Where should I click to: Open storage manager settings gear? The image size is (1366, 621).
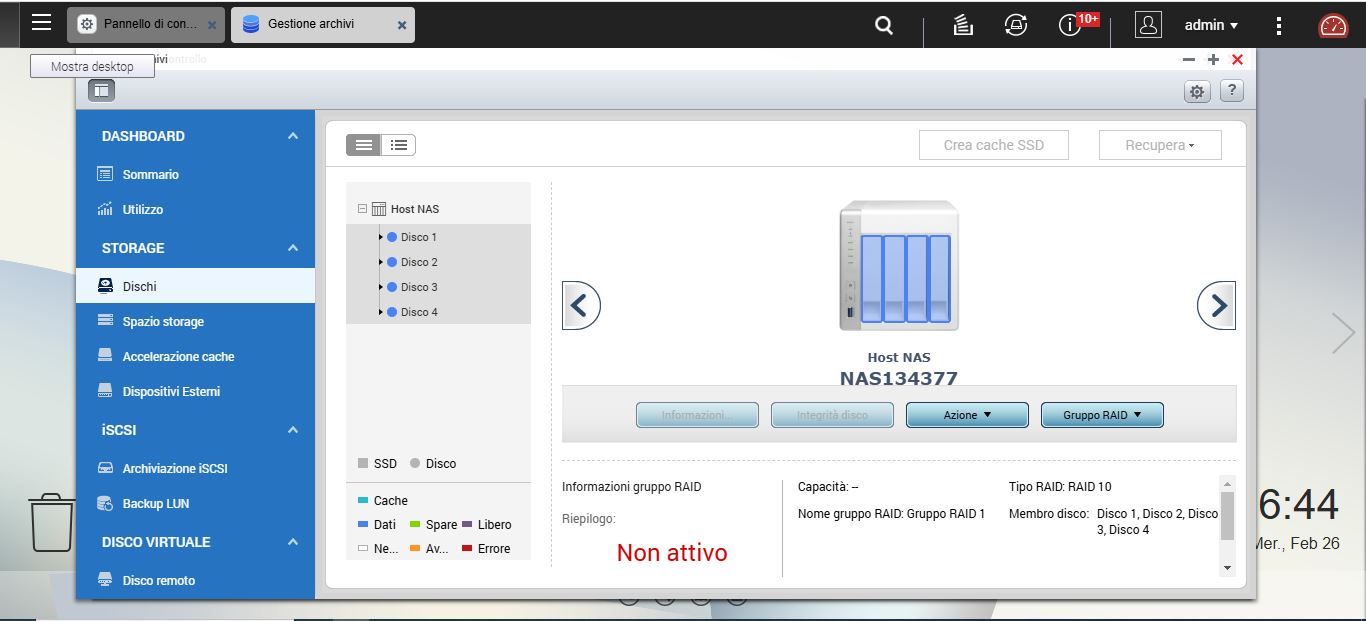click(1196, 92)
